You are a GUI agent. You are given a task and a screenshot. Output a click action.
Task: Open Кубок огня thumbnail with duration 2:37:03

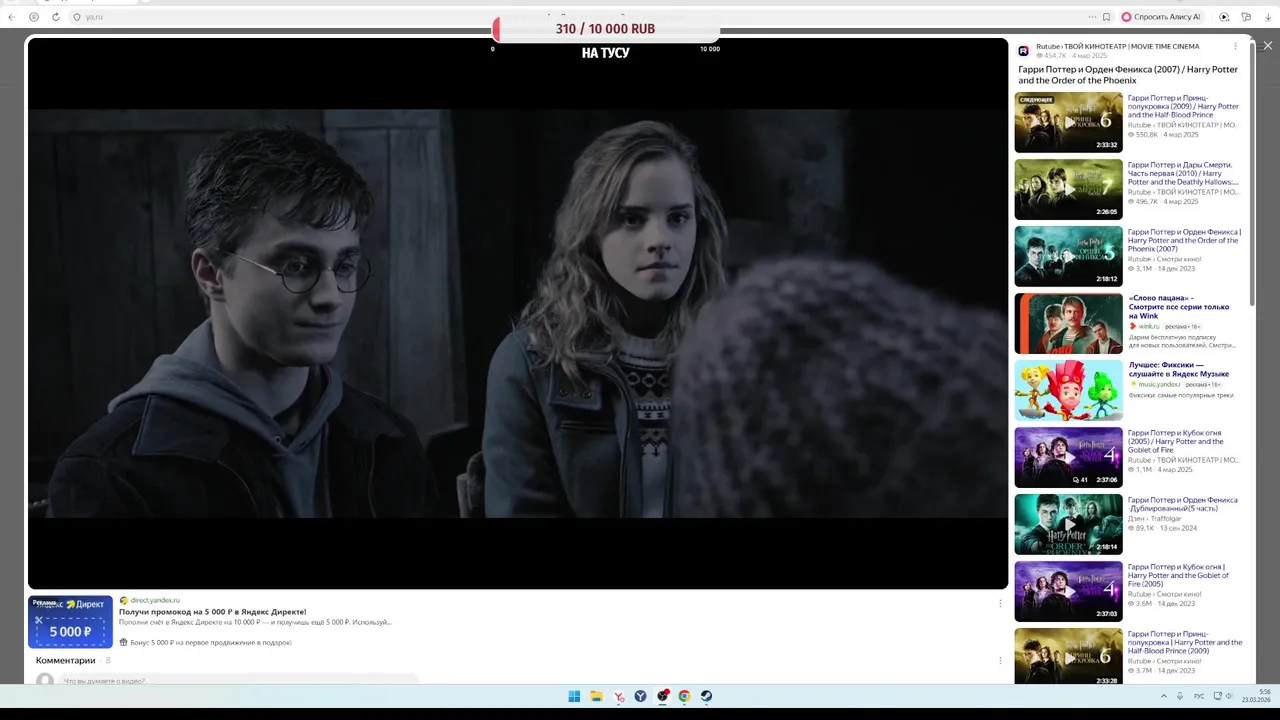[x=1068, y=591]
